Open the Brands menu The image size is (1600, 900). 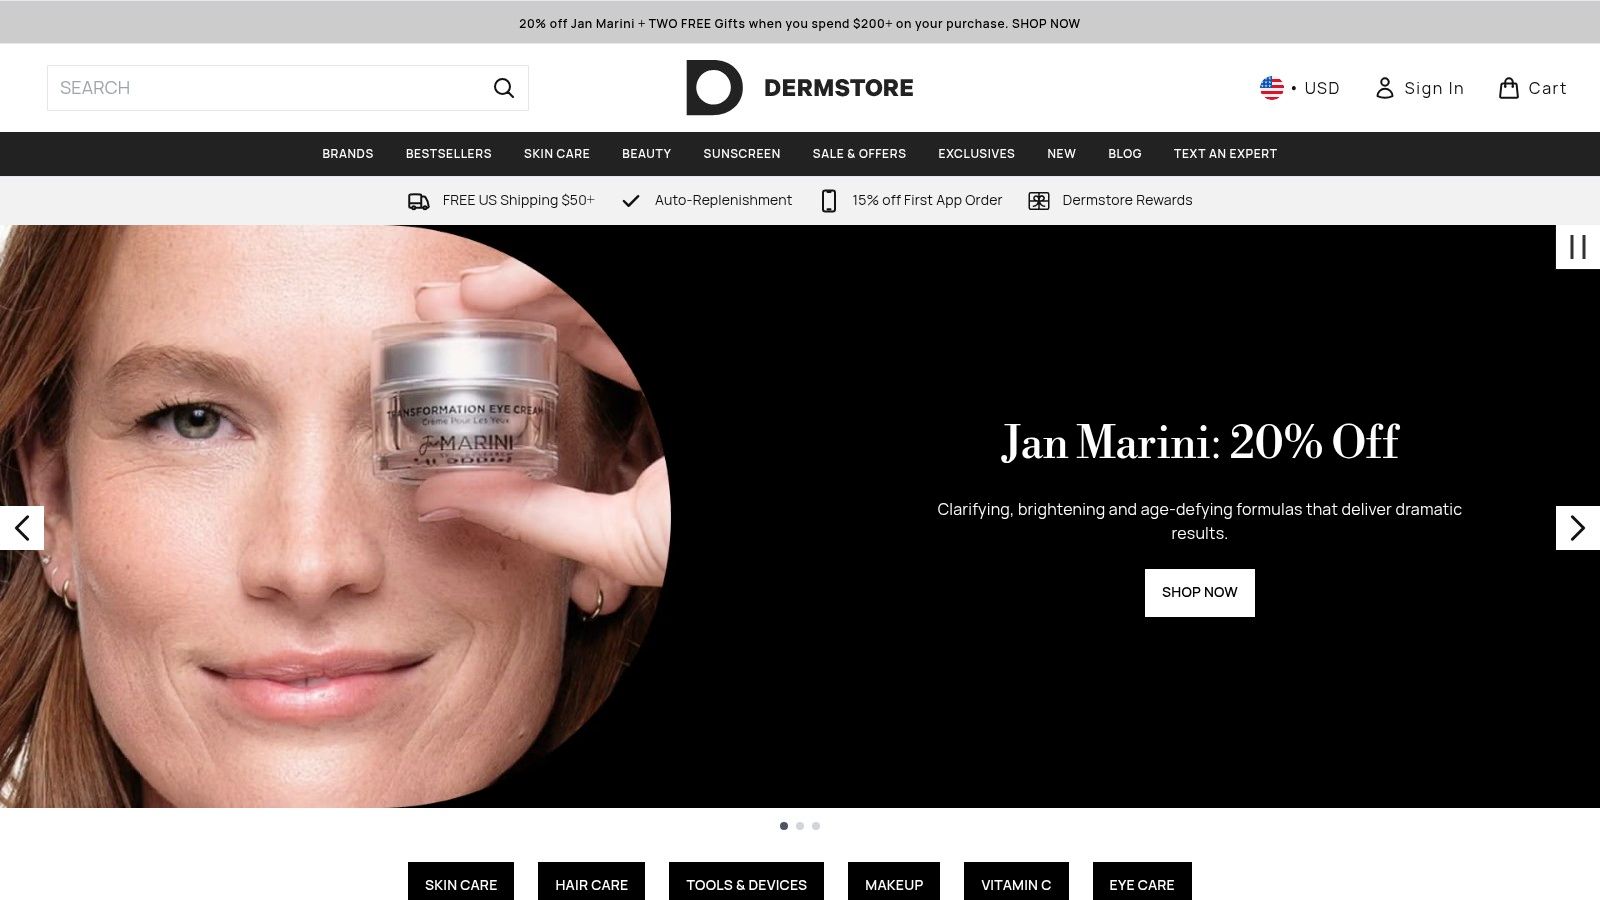(x=347, y=154)
